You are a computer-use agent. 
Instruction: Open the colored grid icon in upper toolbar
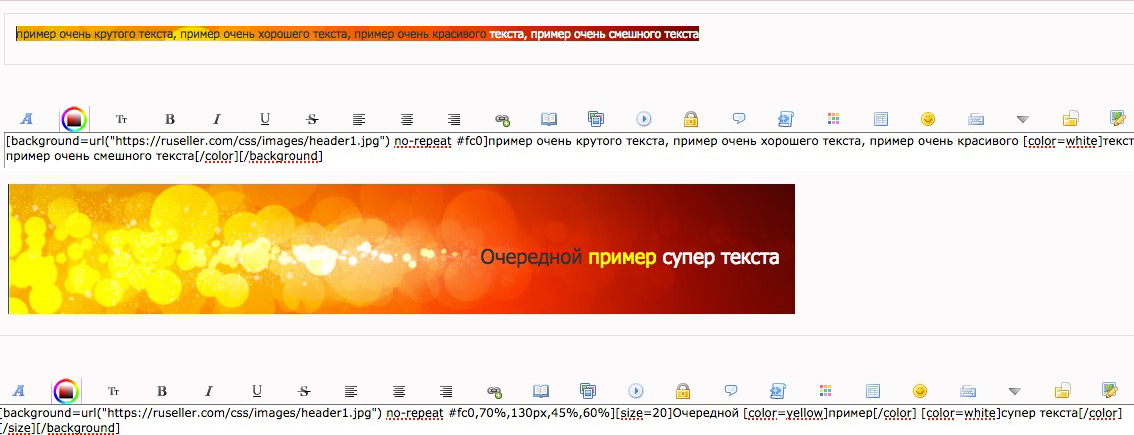click(833, 119)
